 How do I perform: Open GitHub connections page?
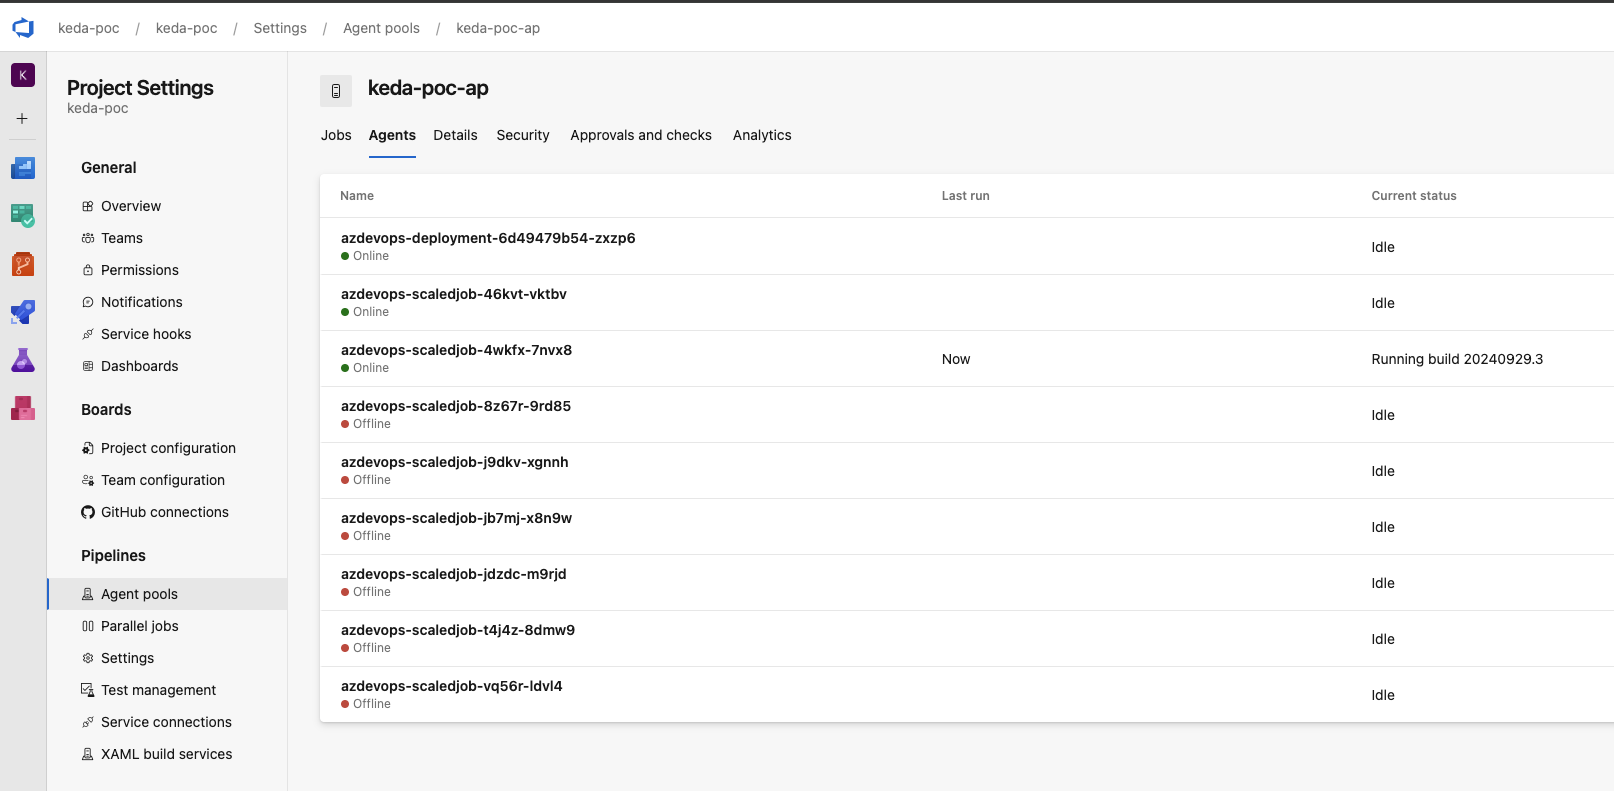167,512
